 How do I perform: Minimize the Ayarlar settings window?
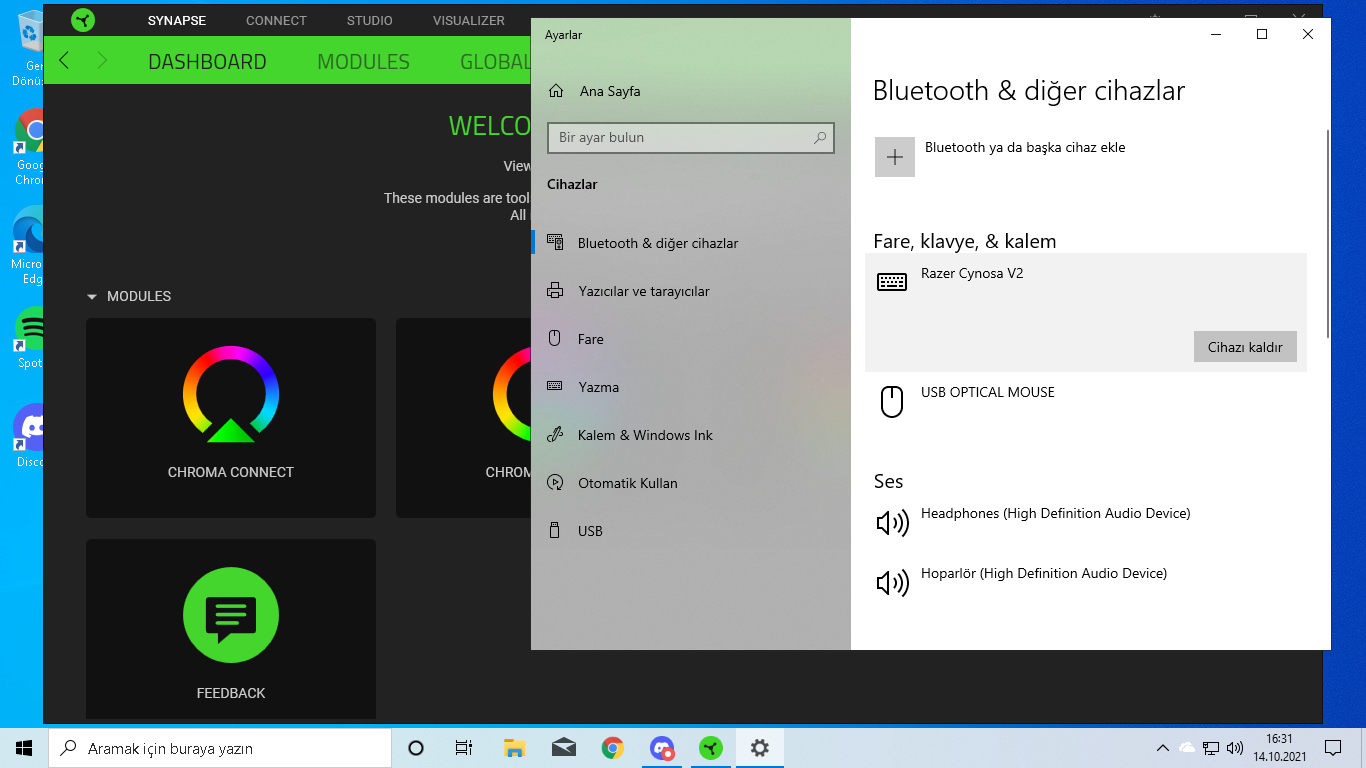point(1216,34)
